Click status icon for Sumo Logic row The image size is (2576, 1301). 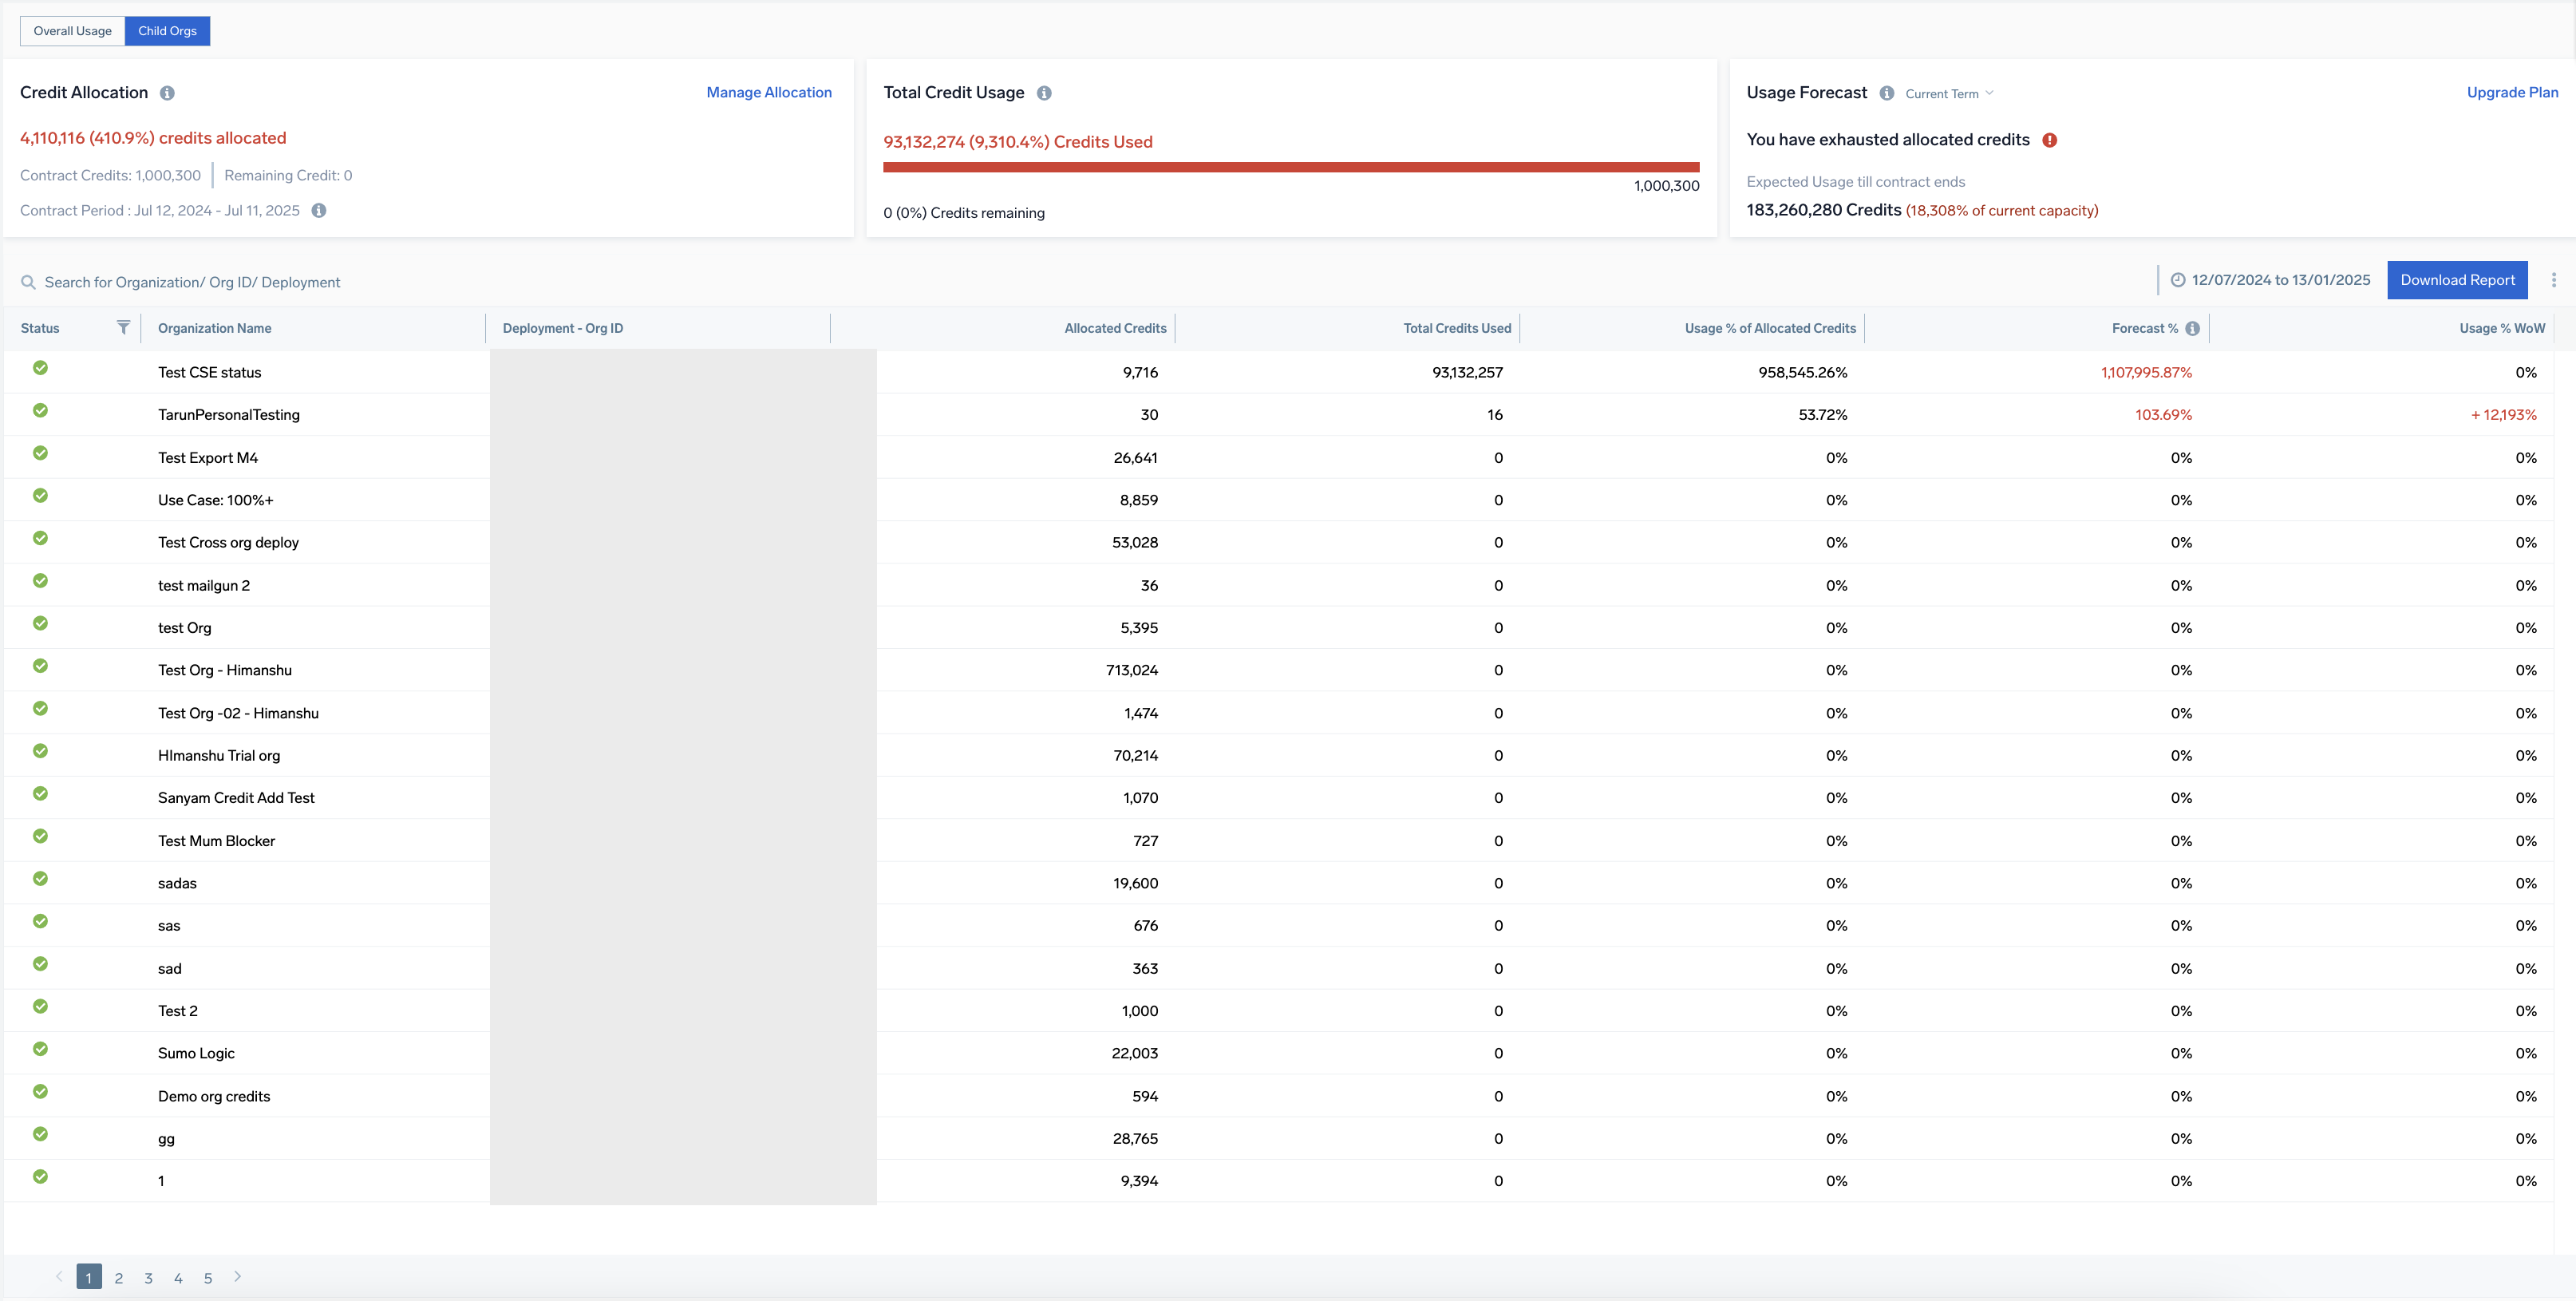(x=40, y=1049)
